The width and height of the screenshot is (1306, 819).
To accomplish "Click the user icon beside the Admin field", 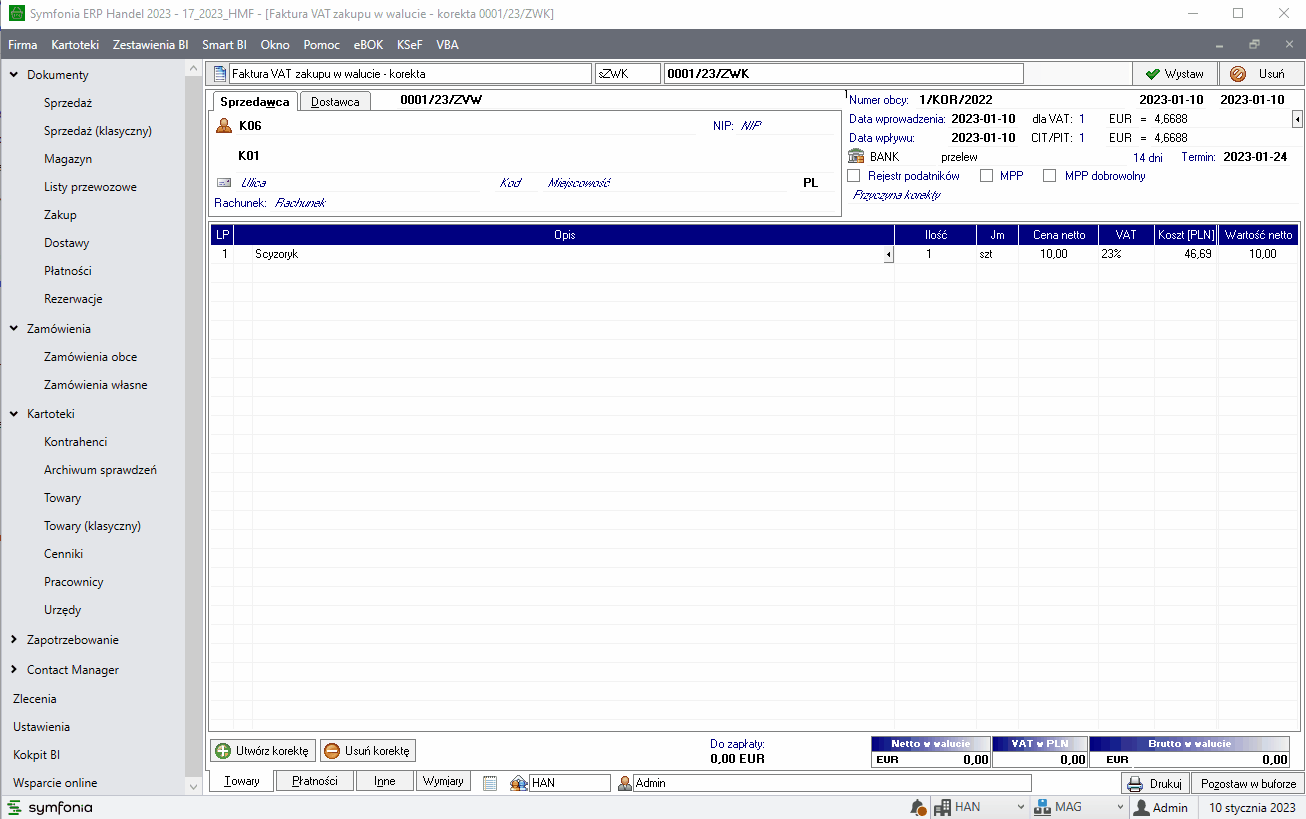I will (625, 783).
